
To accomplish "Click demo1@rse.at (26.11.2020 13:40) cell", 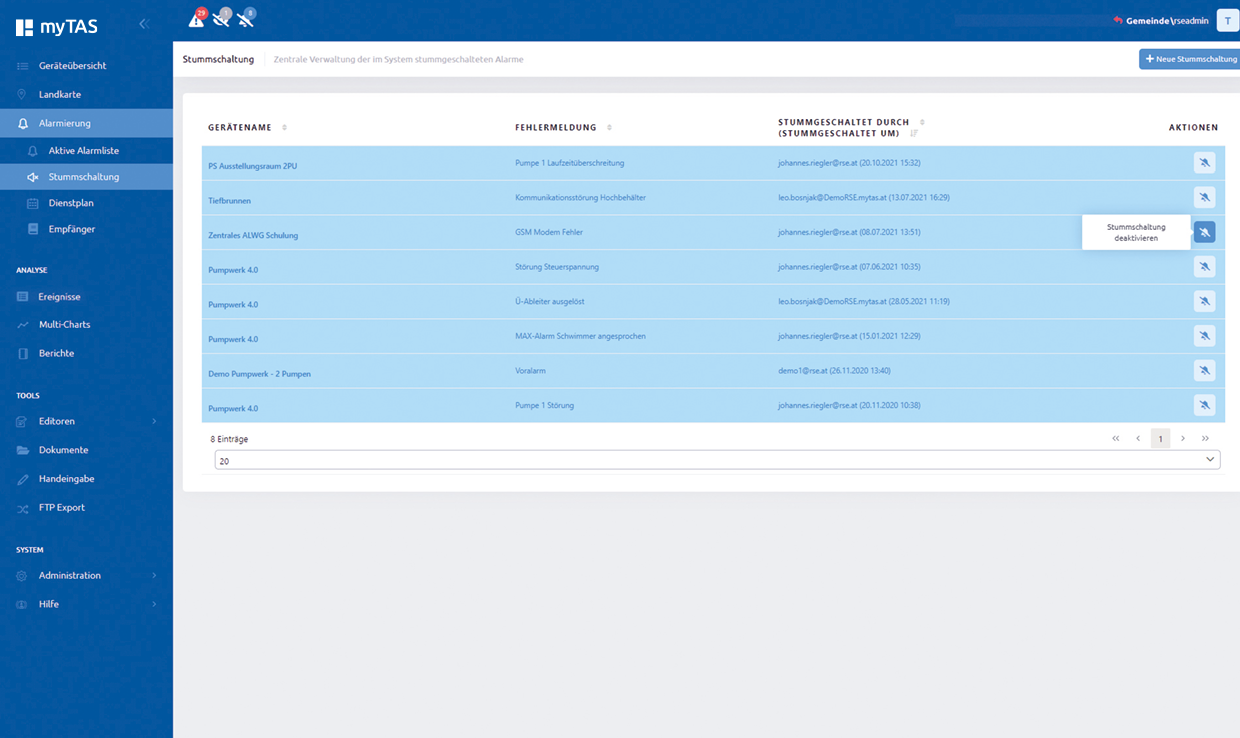I will pyautogui.click(x=834, y=370).
